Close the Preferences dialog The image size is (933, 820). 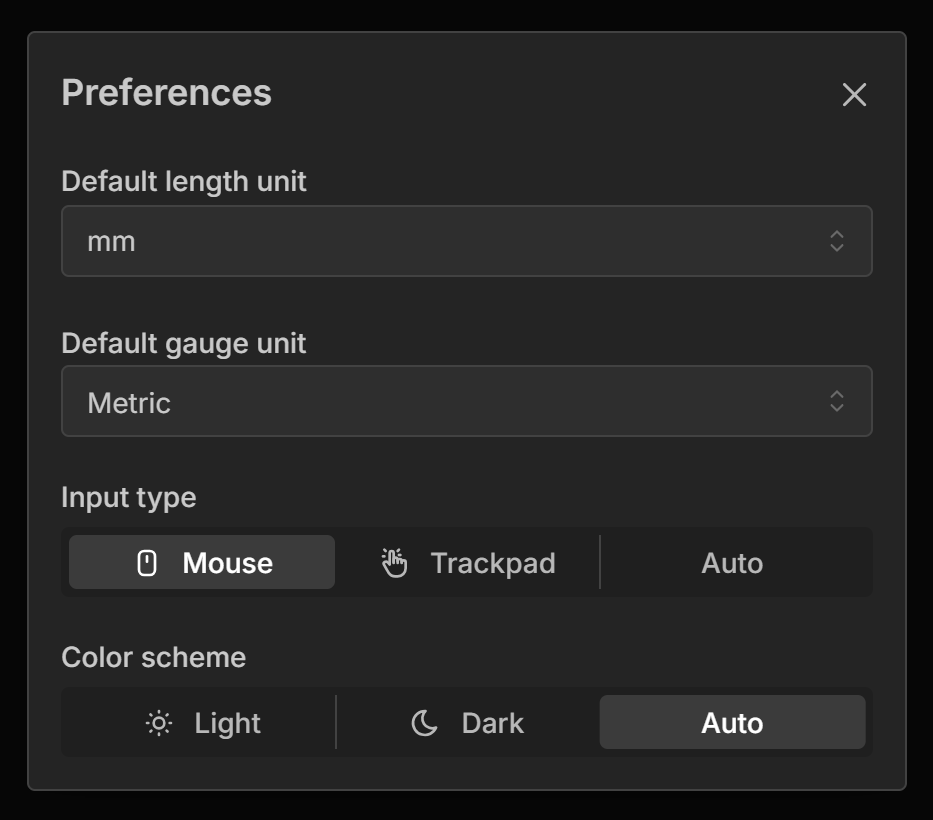point(854,95)
